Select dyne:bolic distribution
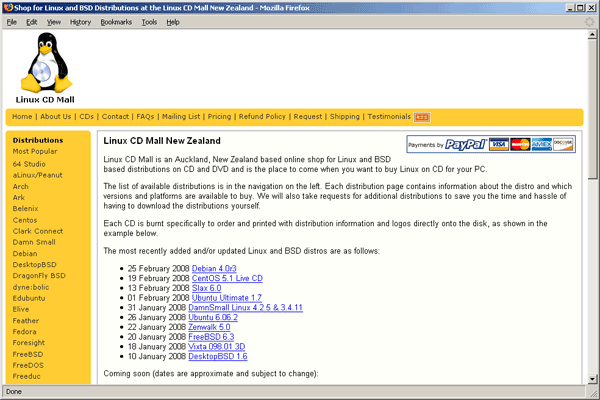The width and height of the screenshot is (600, 400). (31, 287)
